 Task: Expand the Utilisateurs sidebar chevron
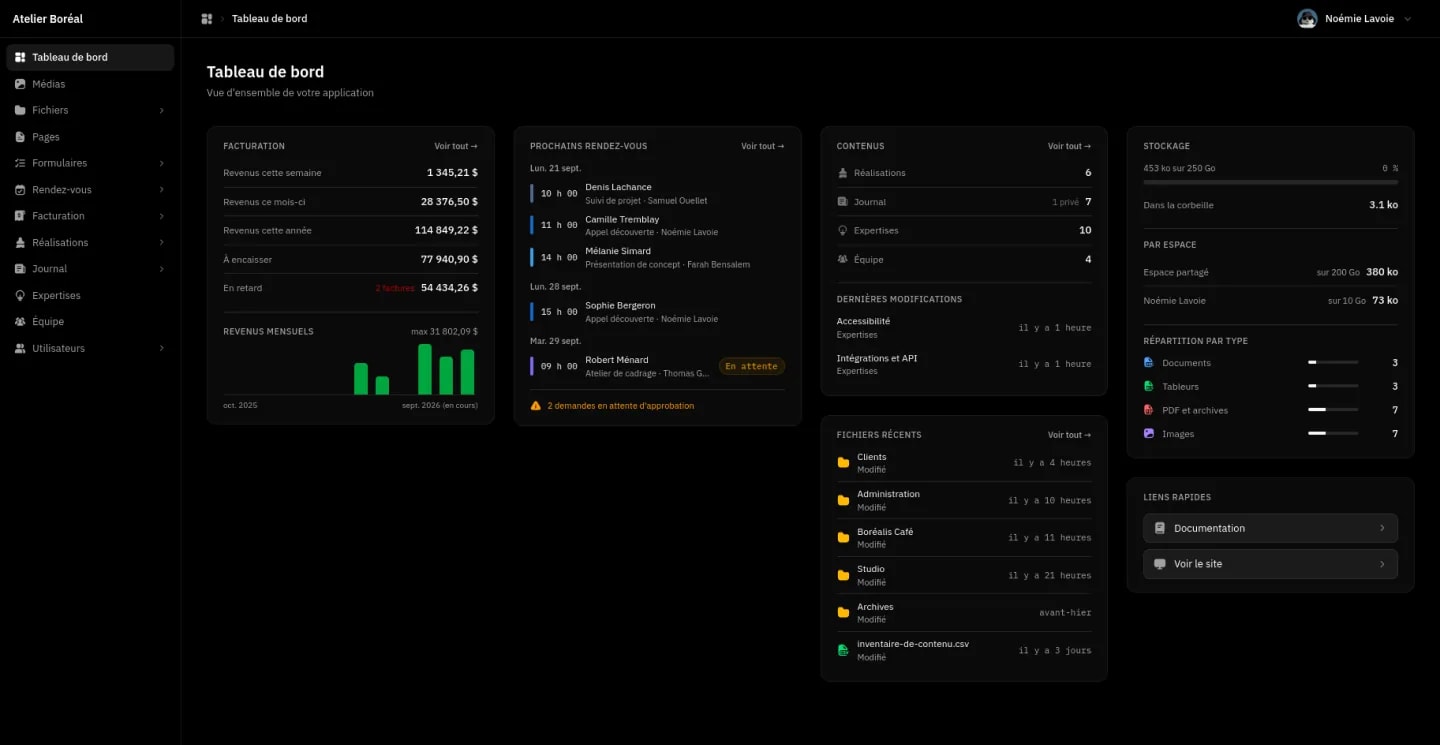point(162,349)
